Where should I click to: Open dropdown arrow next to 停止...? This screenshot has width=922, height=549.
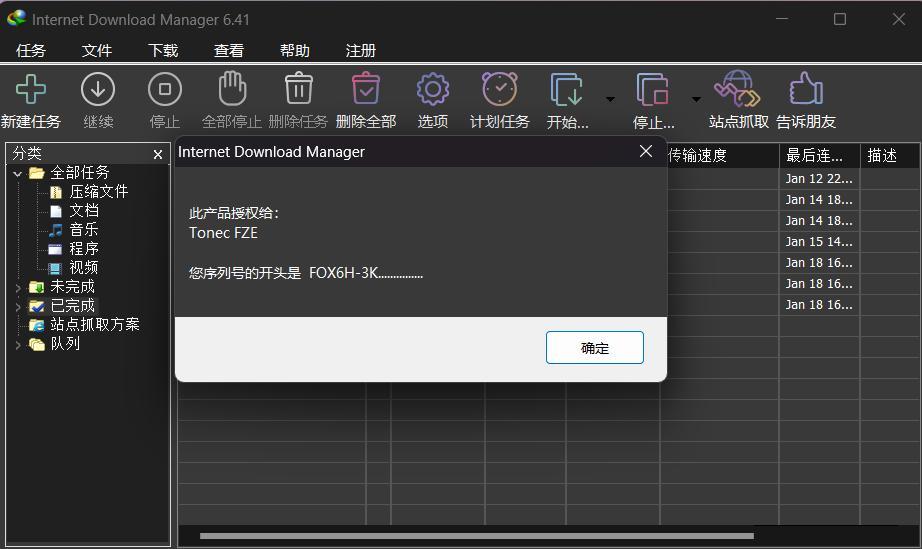[696, 99]
